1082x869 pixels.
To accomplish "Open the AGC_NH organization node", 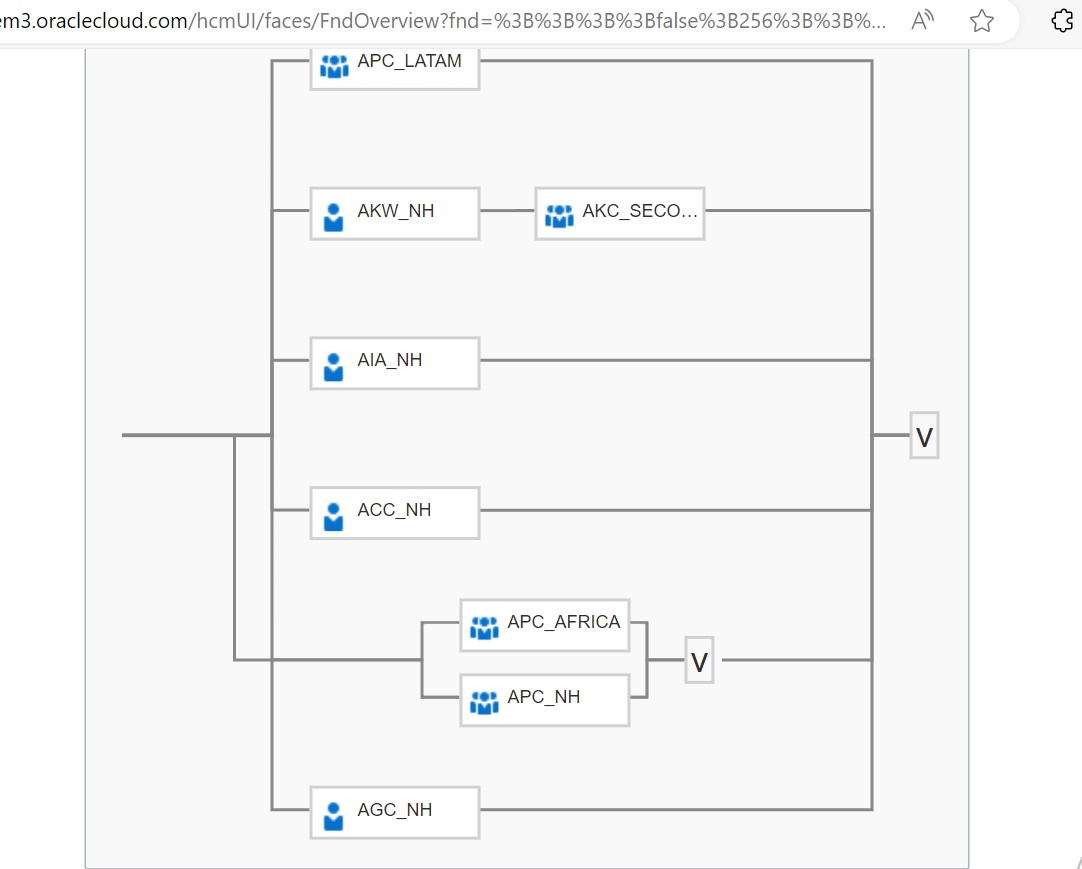I will 394,812.
